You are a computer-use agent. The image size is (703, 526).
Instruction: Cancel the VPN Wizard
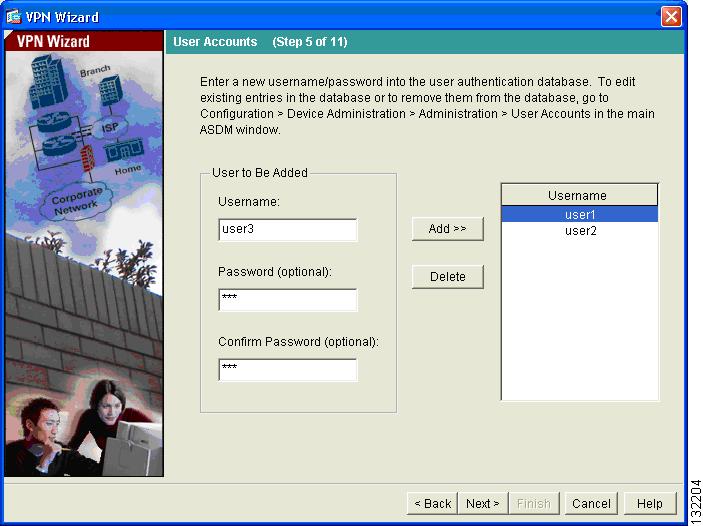pyautogui.click(x=591, y=504)
